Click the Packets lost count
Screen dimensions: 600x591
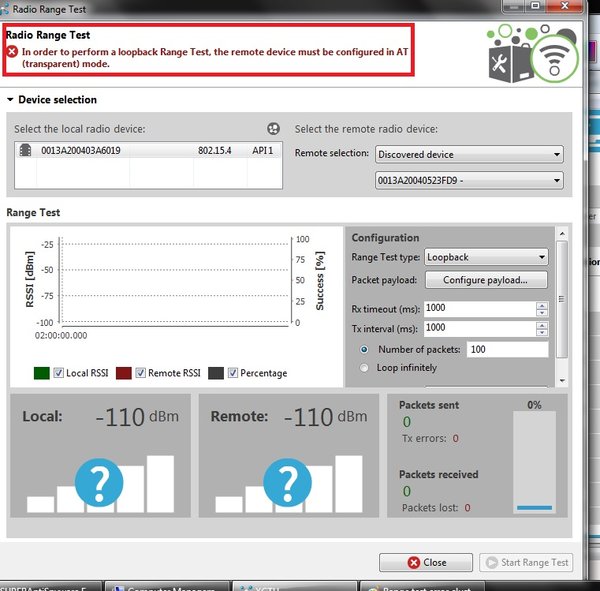tap(467, 508)
